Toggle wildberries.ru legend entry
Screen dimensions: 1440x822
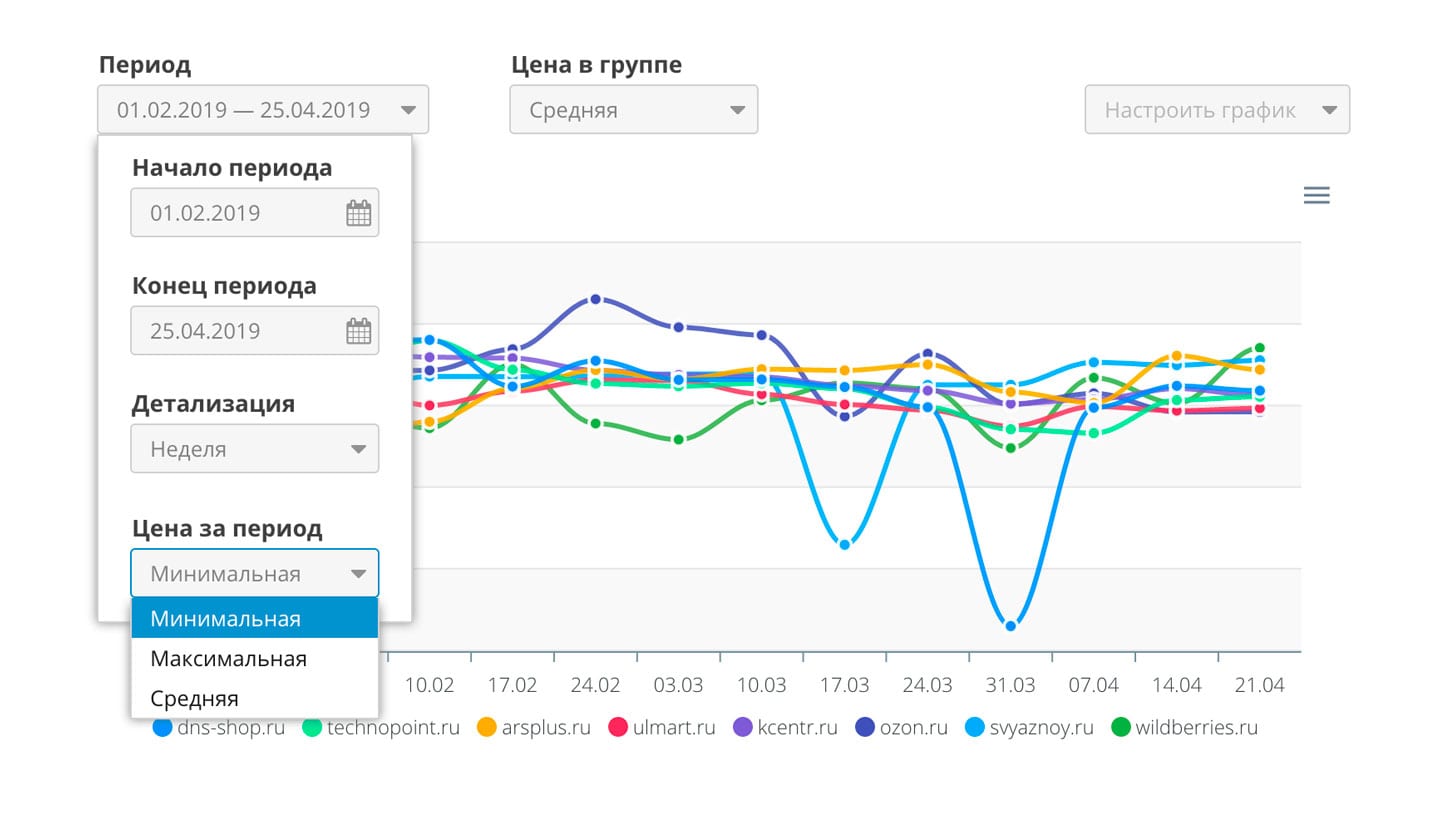pos(1184,727)
